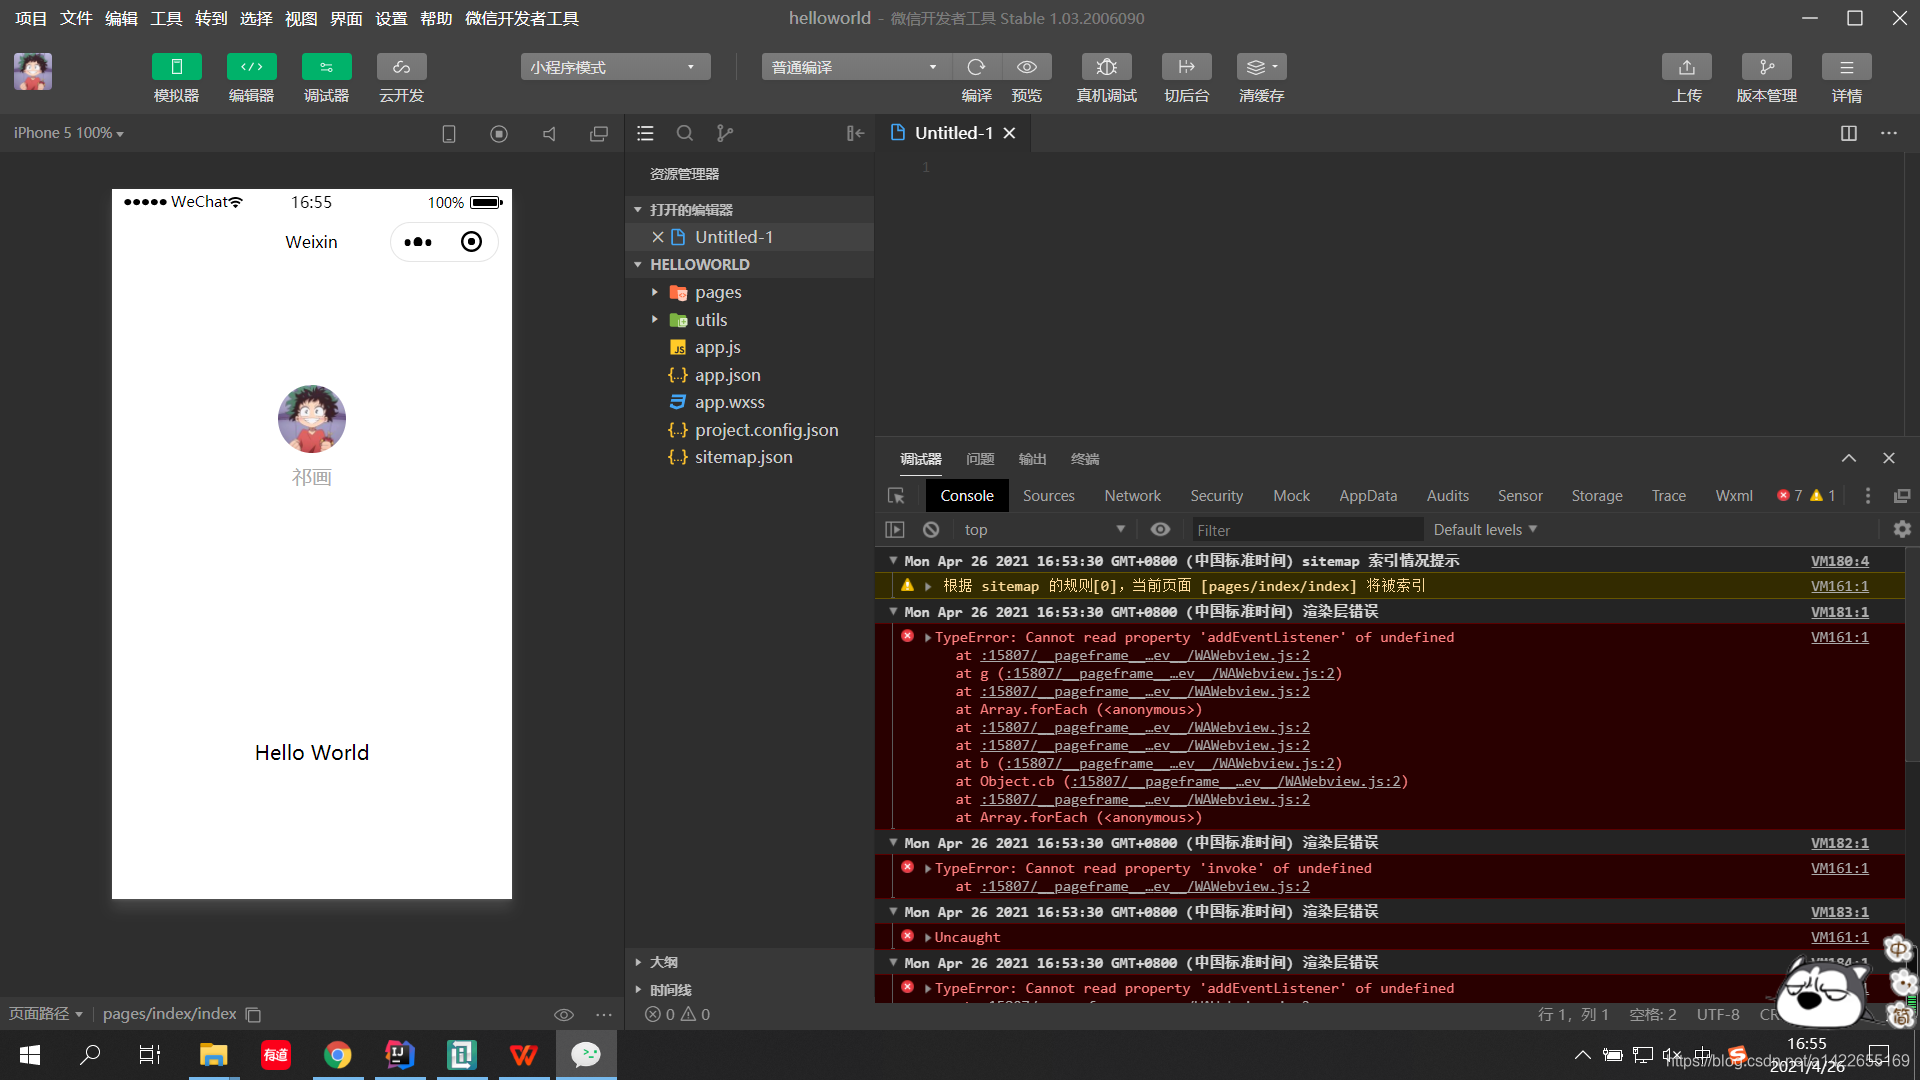Switch to the Sources devtools tab

click(1048, 496)
